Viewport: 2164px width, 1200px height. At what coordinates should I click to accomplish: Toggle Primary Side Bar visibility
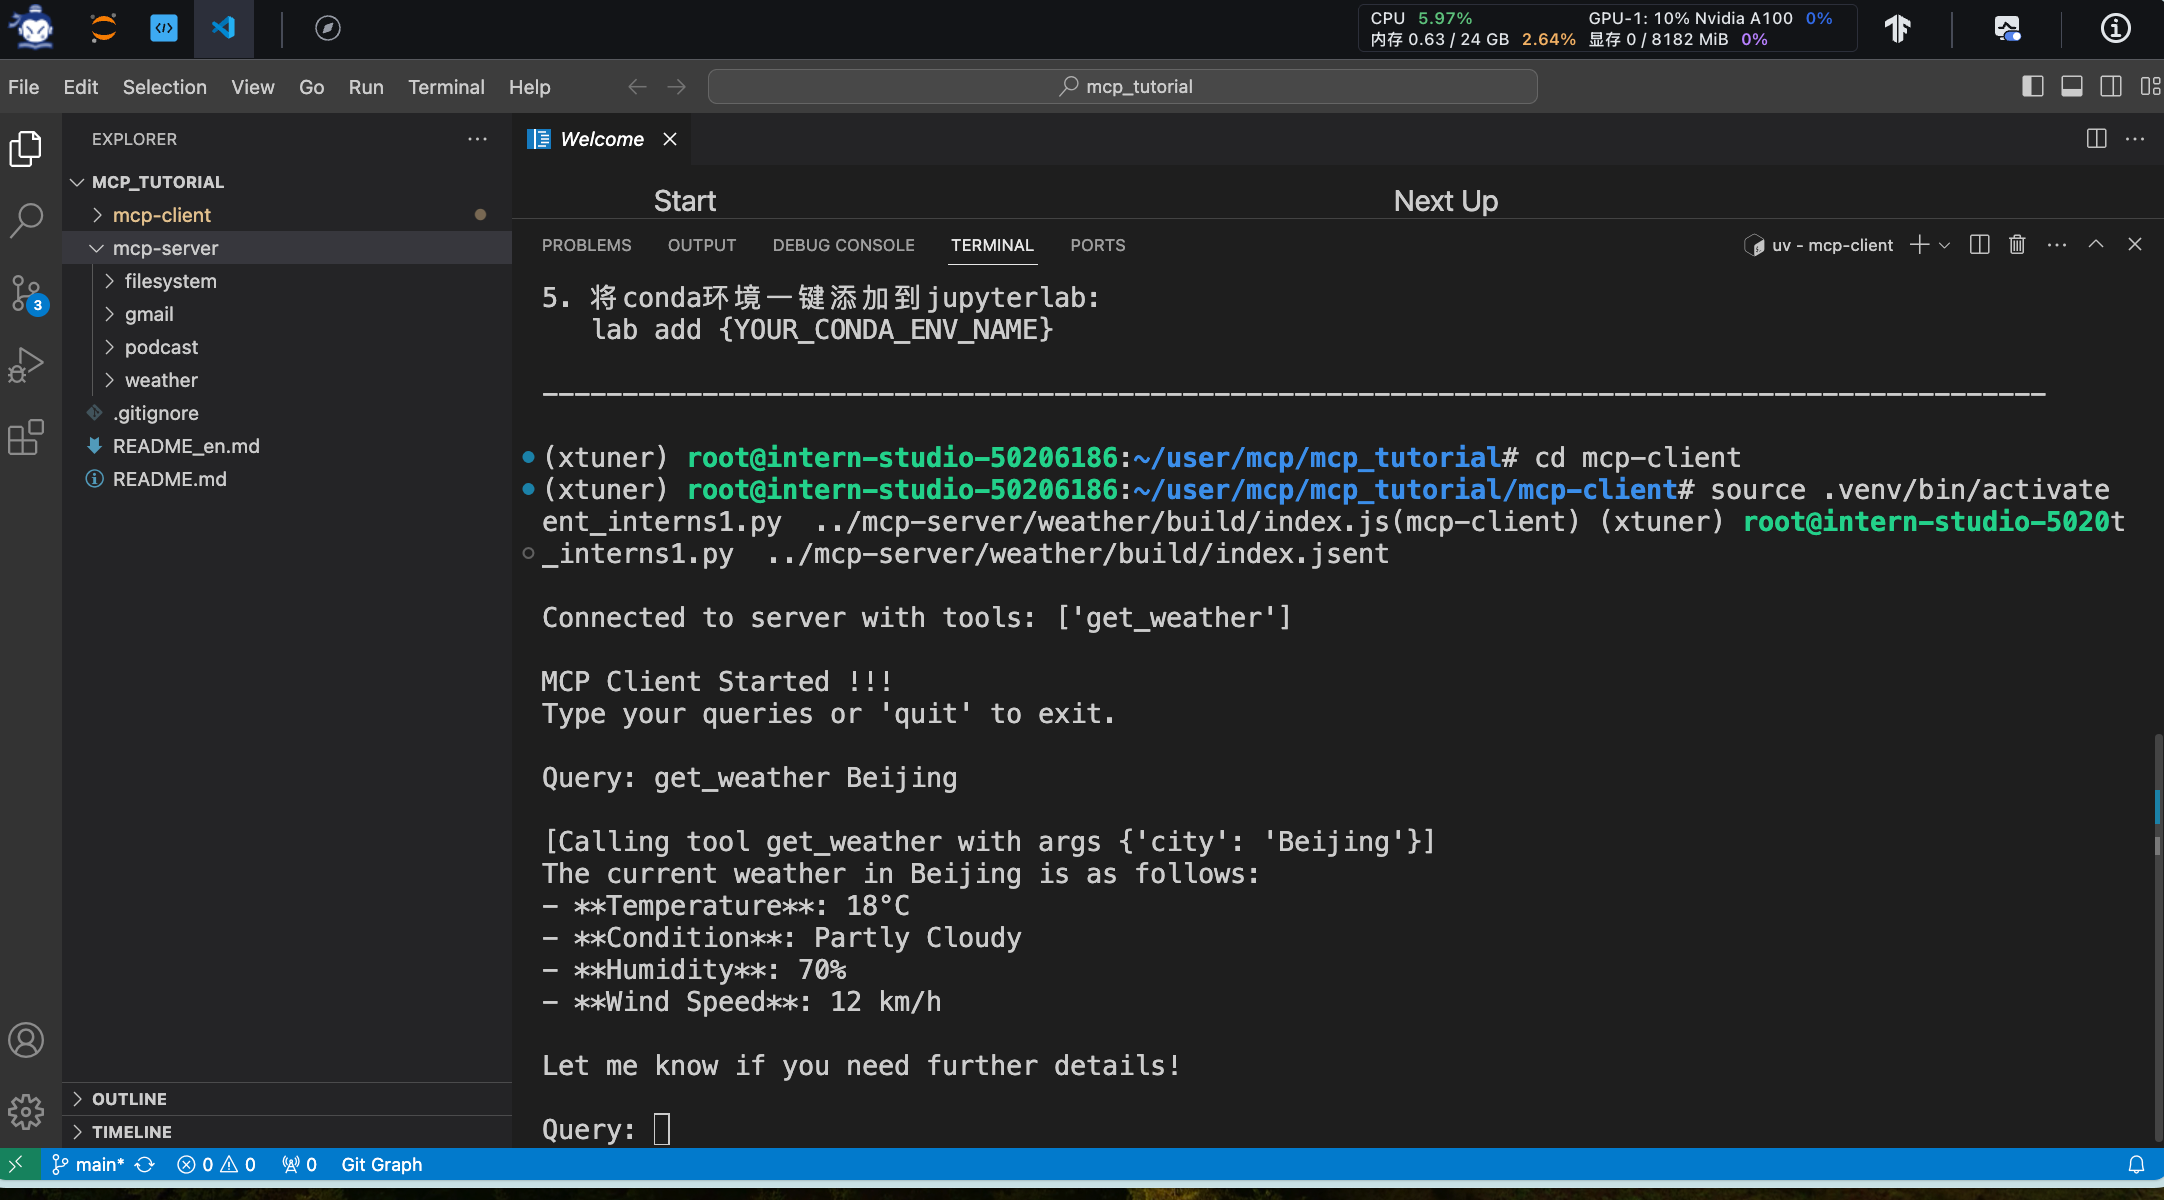(2032, 87)
